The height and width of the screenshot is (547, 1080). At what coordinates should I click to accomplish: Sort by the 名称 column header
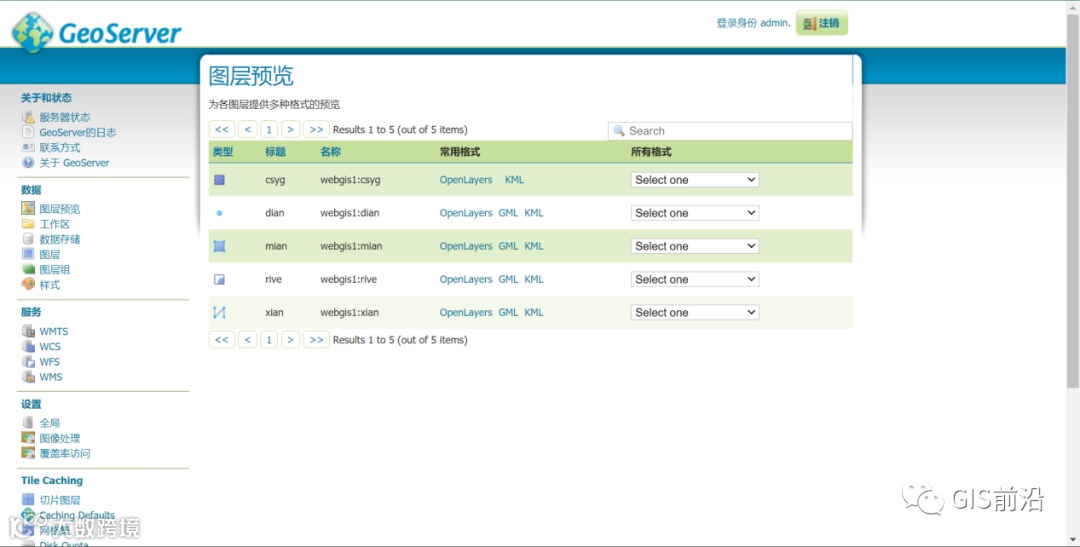tap(331, 152)
